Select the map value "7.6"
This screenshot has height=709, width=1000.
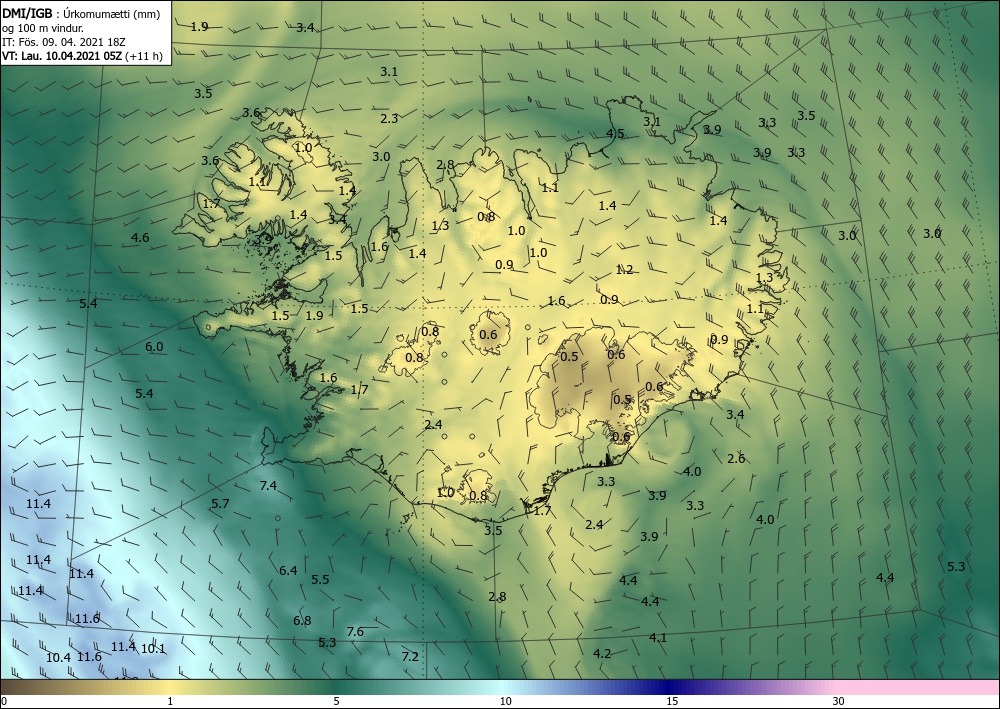[355, 632]
